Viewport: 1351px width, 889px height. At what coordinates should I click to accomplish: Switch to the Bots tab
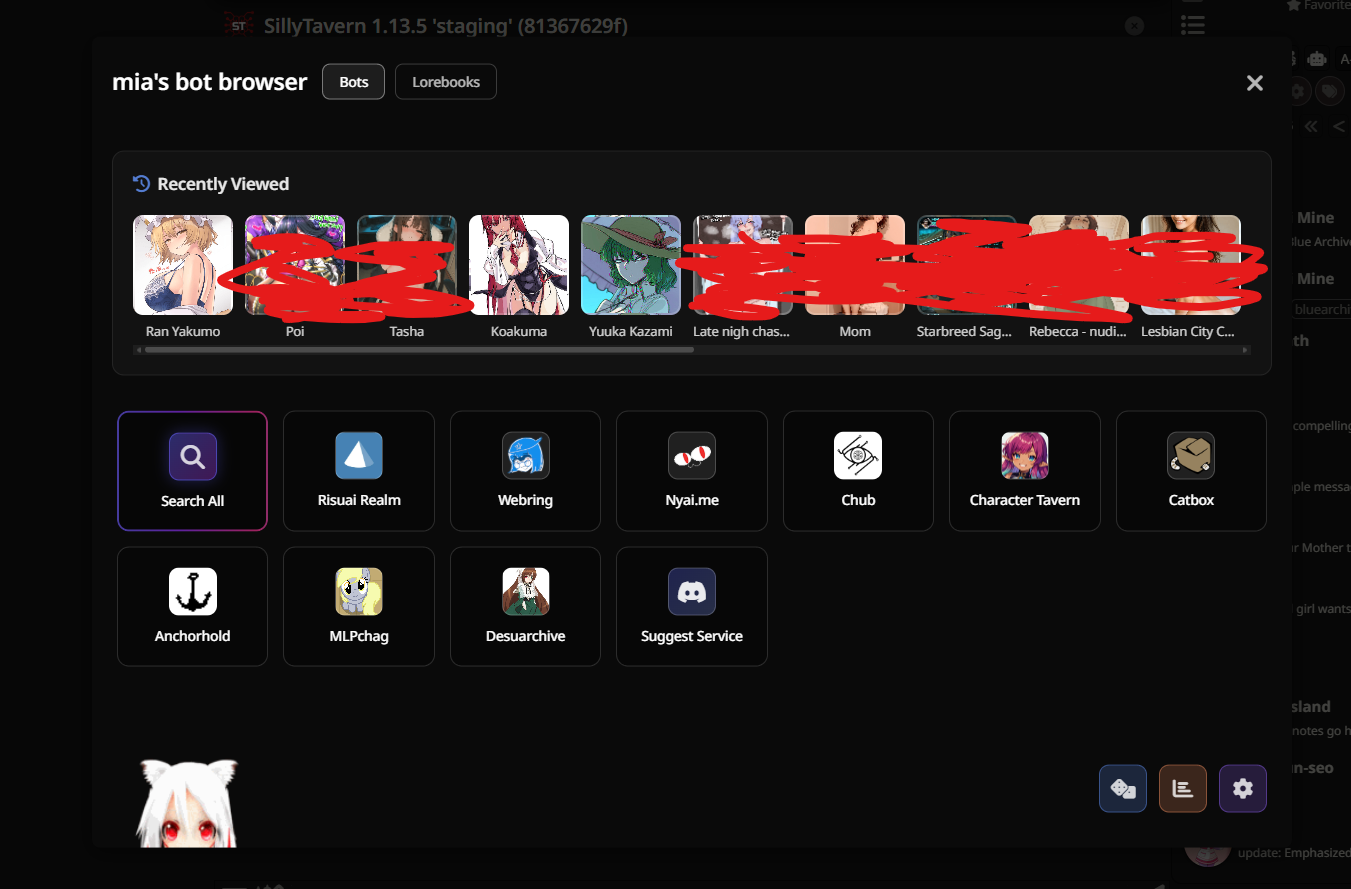[353, 82]
